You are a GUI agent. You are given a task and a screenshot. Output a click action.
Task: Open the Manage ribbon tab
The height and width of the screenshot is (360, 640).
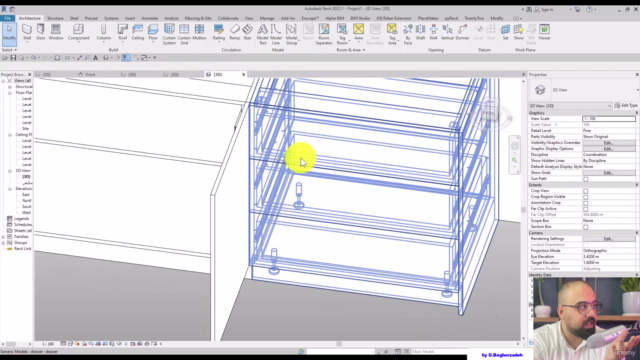267,18
